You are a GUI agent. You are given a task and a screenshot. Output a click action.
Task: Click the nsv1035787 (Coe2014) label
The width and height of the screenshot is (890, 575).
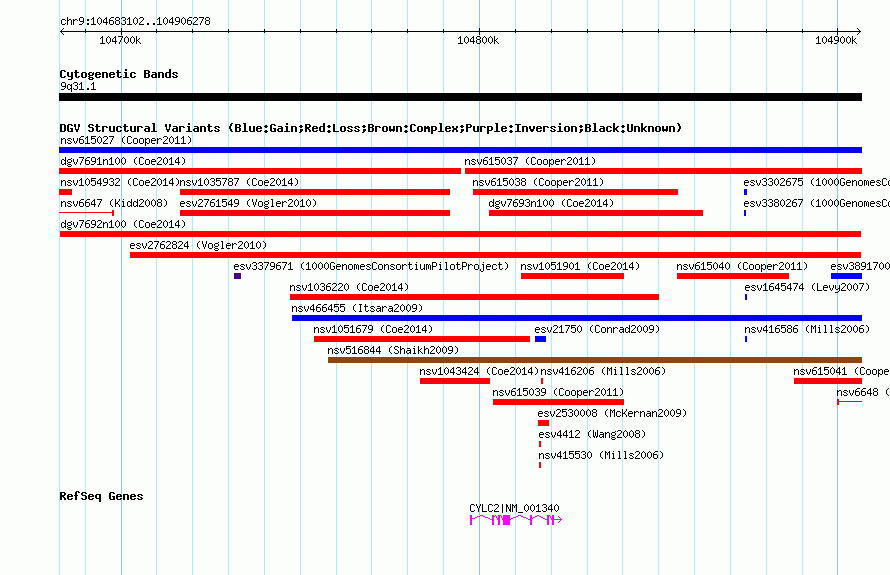point(240,182)
